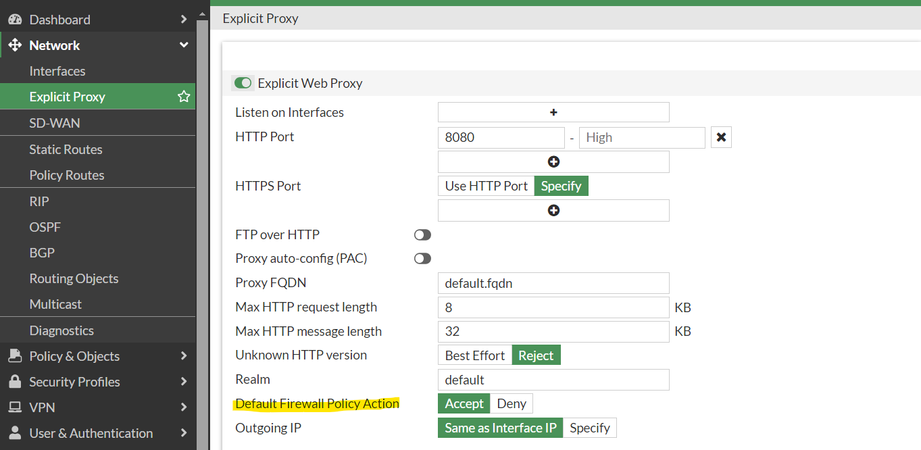Viewport: 921px width, 450px height.
Task: Click the VPN monitor icon
Action: click(15, 407)
